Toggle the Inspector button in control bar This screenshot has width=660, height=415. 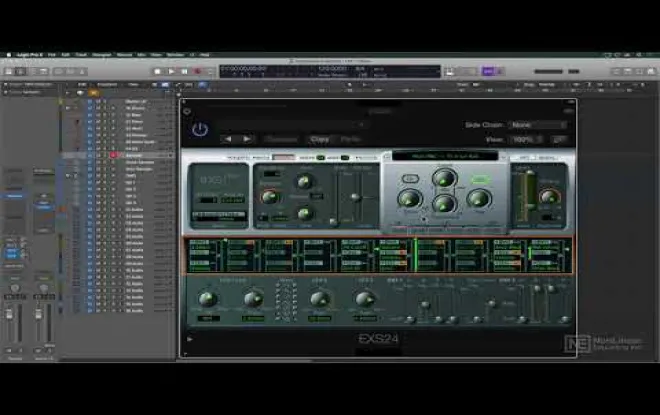(x=20, y=72)
